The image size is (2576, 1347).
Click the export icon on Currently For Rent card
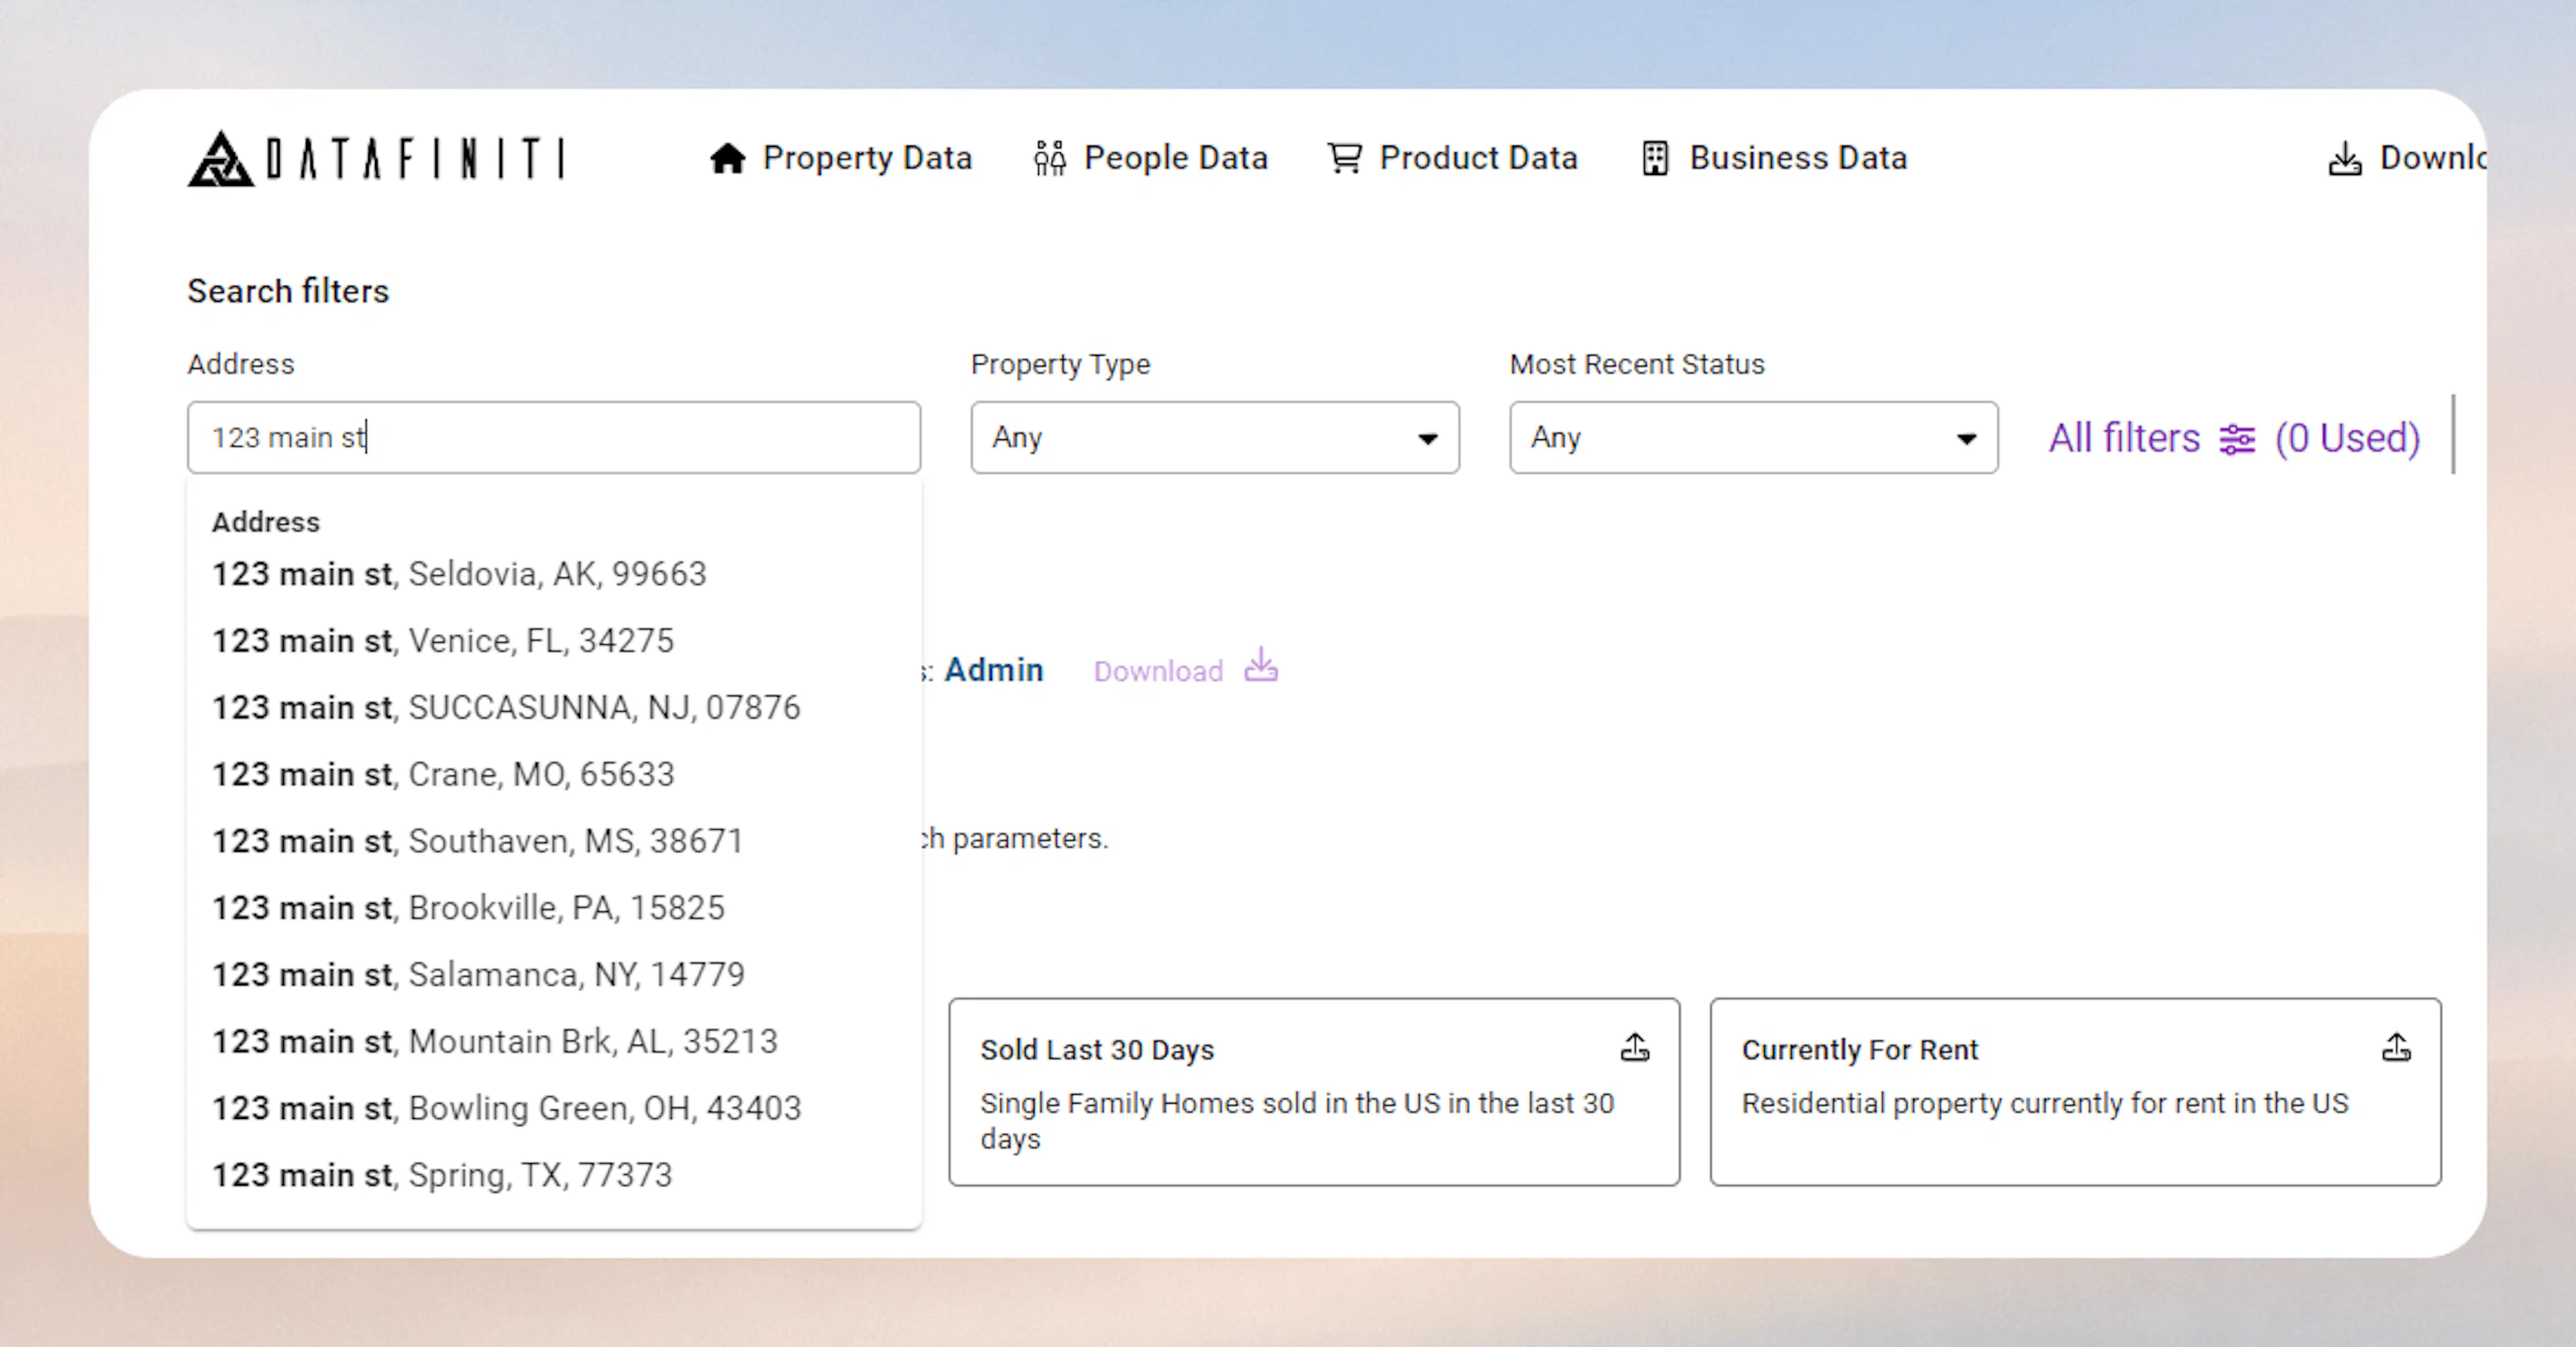point(2397,1048)
